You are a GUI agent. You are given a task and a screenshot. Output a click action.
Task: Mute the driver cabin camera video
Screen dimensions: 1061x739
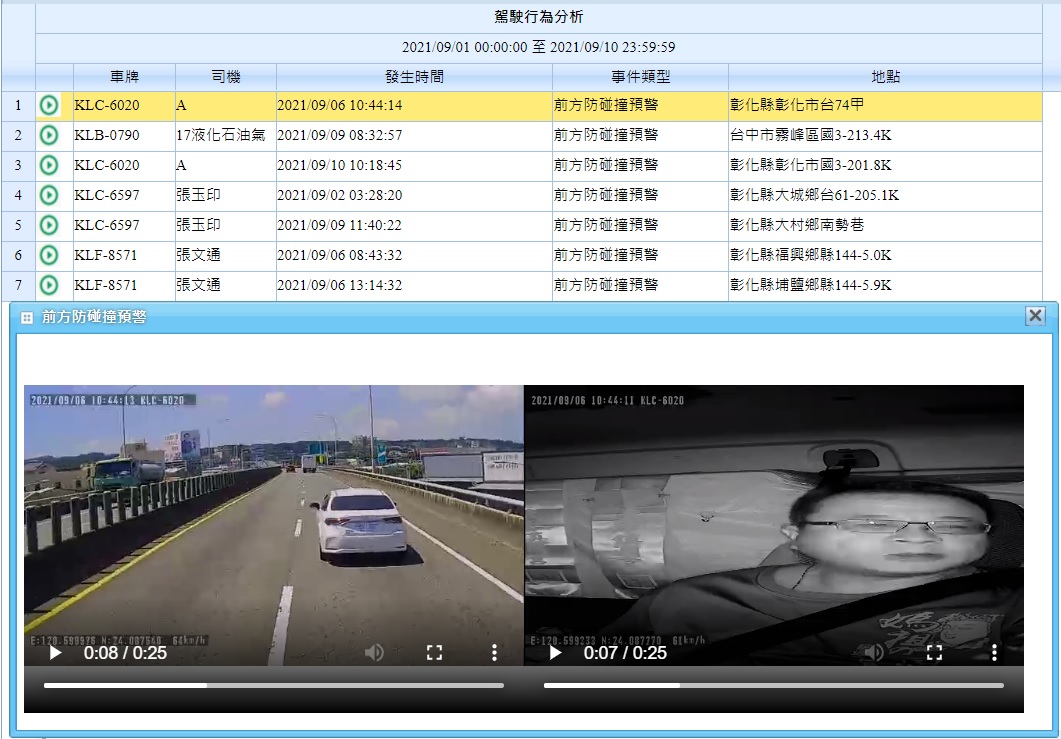click(x=874, y=652)
